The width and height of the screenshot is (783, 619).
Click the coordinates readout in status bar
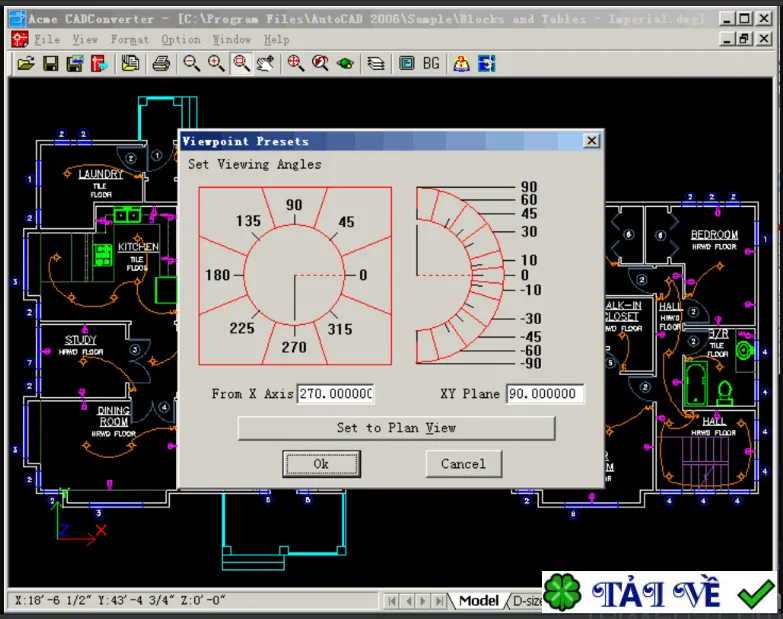click(120, 600)
